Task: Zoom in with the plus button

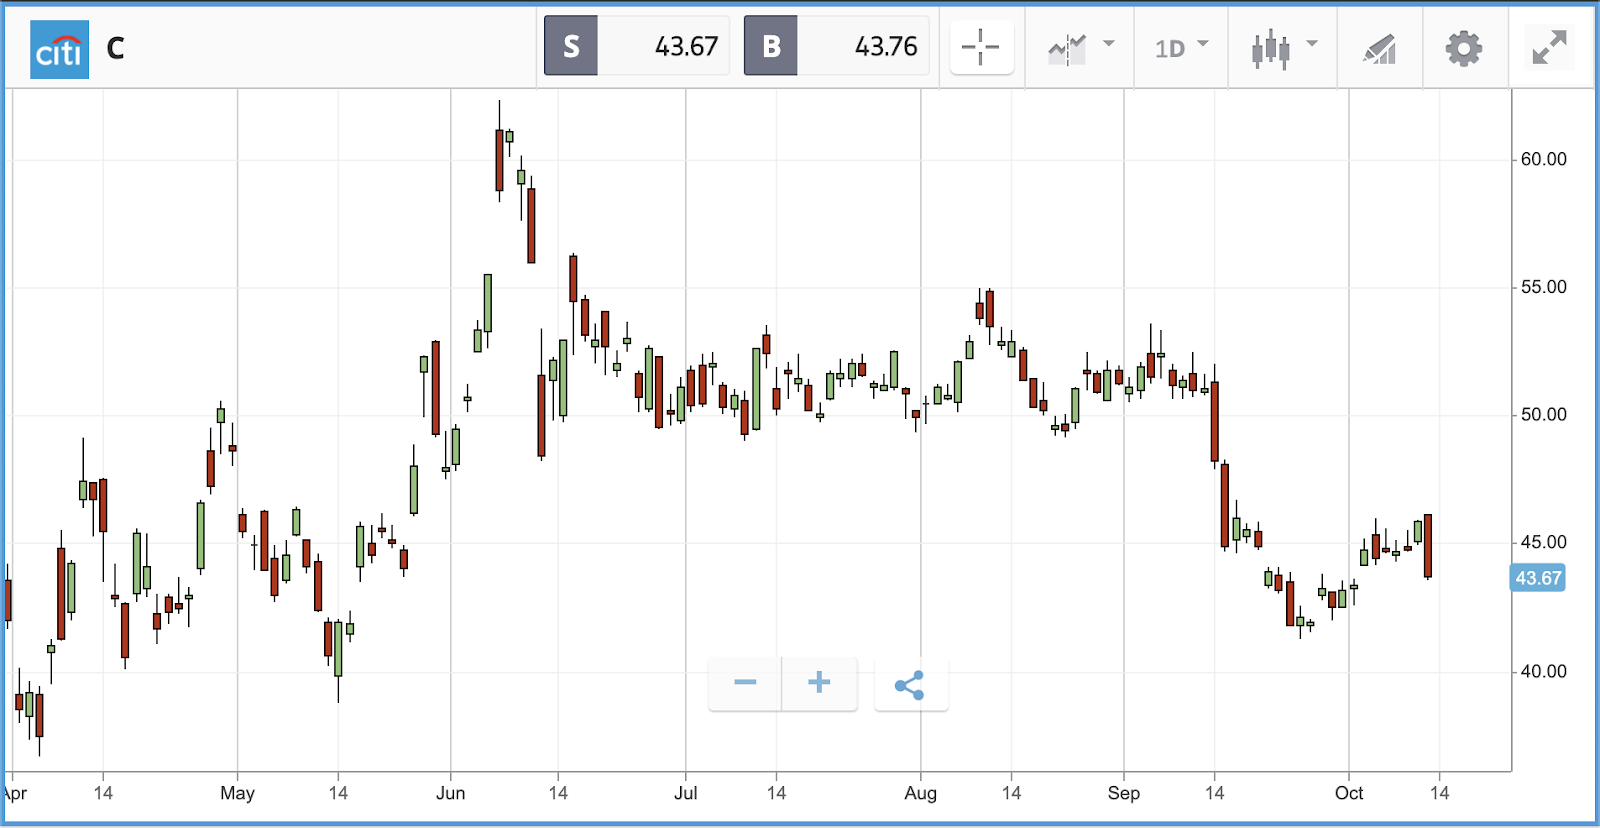Action: click(x=819, y=683)
